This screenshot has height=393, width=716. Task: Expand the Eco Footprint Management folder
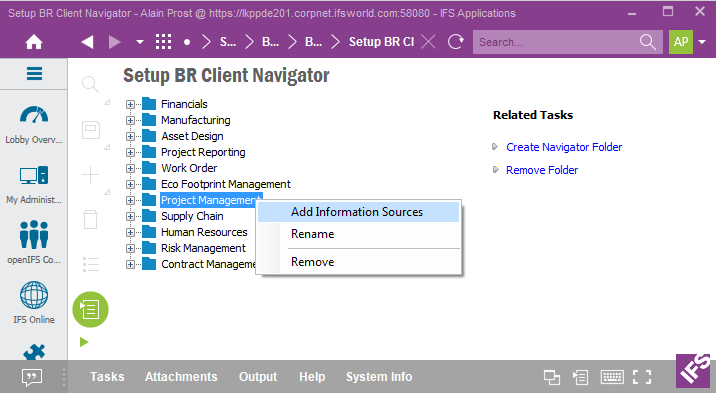[130, 184]
